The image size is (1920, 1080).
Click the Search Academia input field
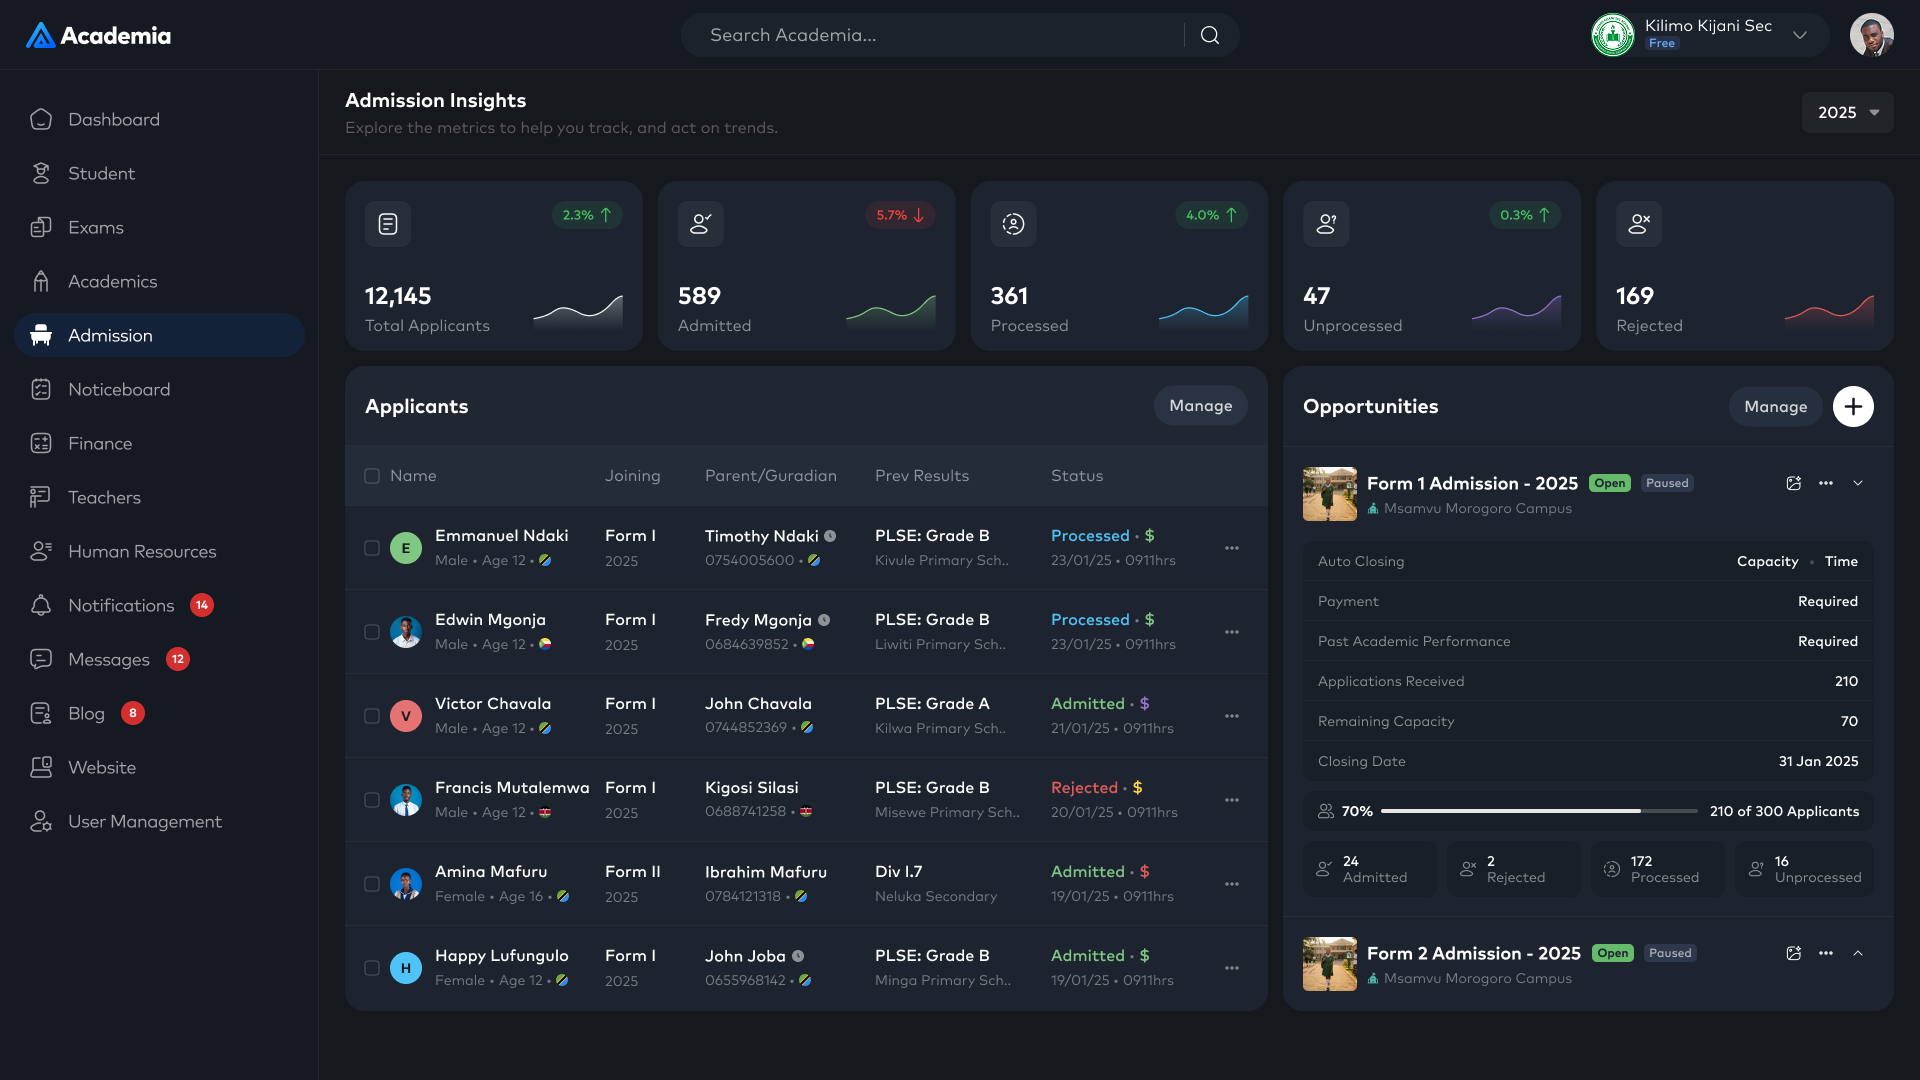tap(930, 35)
